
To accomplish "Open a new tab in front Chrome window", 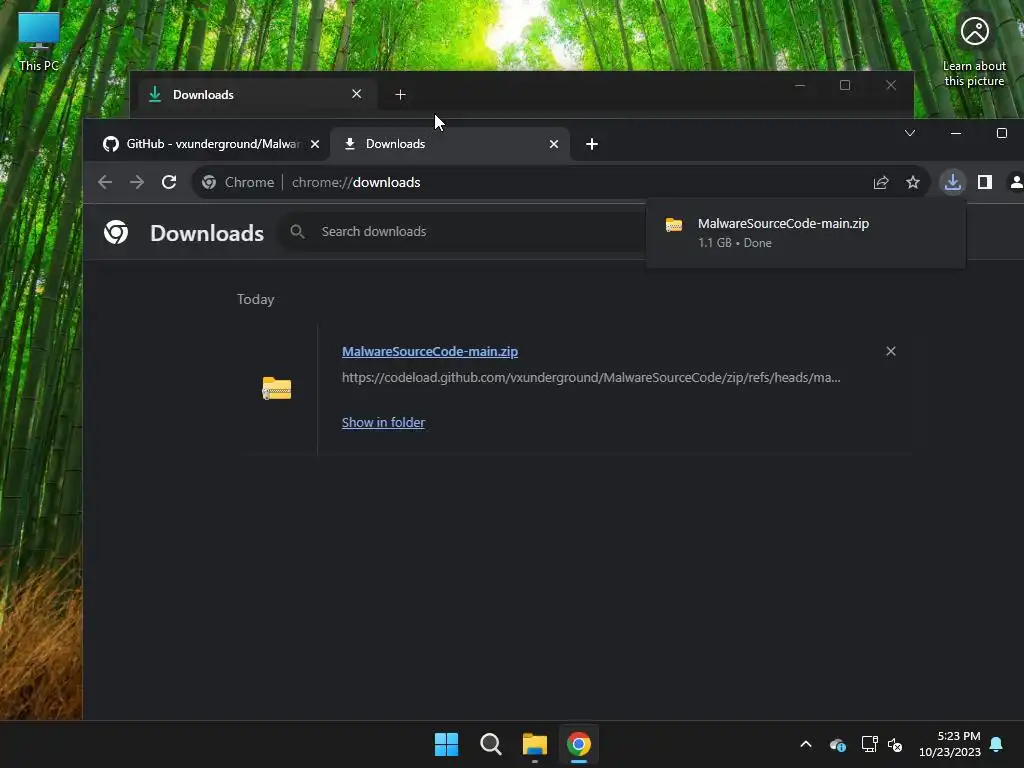I will [592, 144].
